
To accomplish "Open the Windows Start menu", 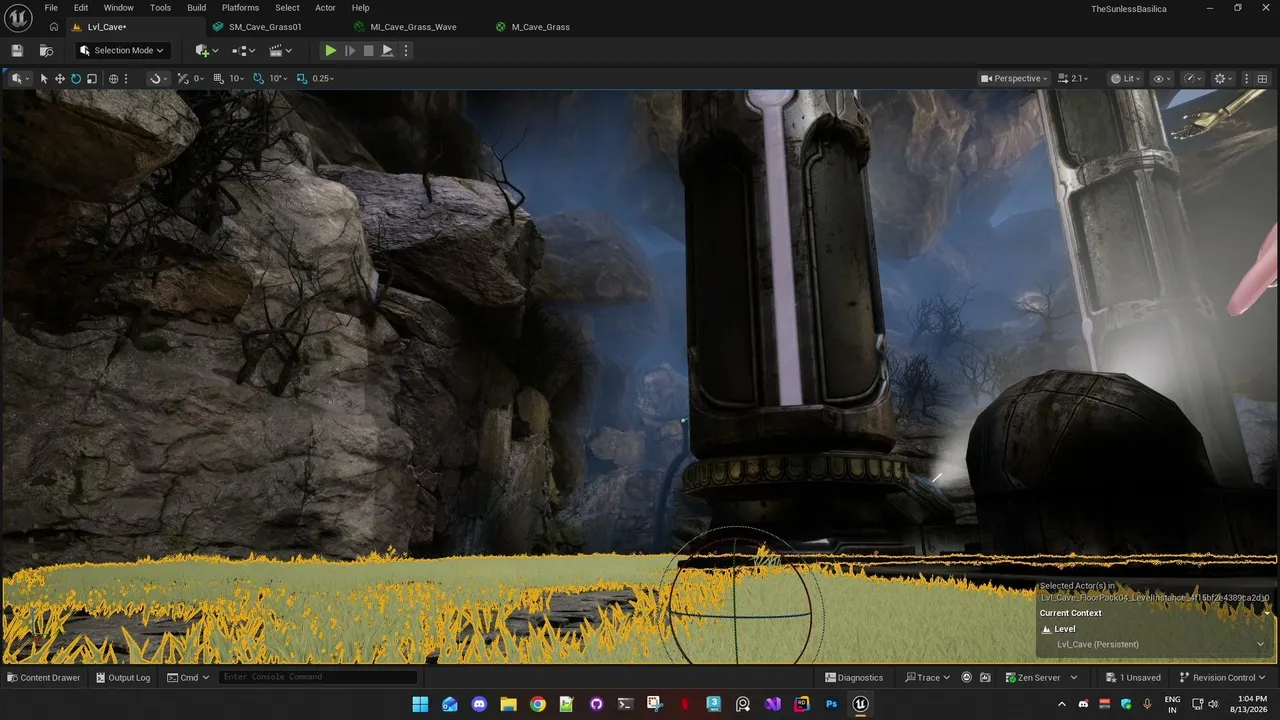I will (x=420, y=704).
